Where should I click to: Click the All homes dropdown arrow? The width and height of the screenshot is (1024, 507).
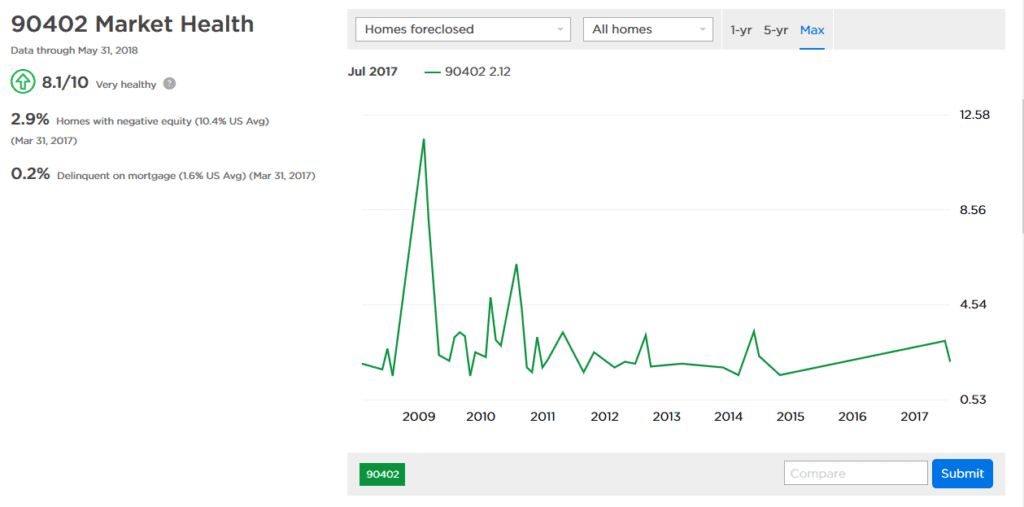(702, 30)
